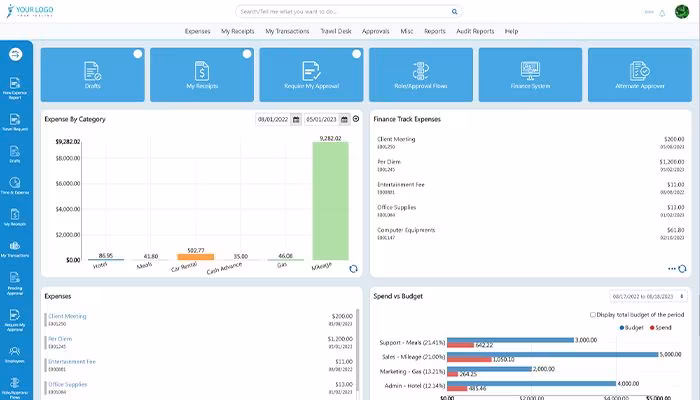Open My Transactions sidebar item
Viewport: 700px width, 400px height.
click(15, 249)
